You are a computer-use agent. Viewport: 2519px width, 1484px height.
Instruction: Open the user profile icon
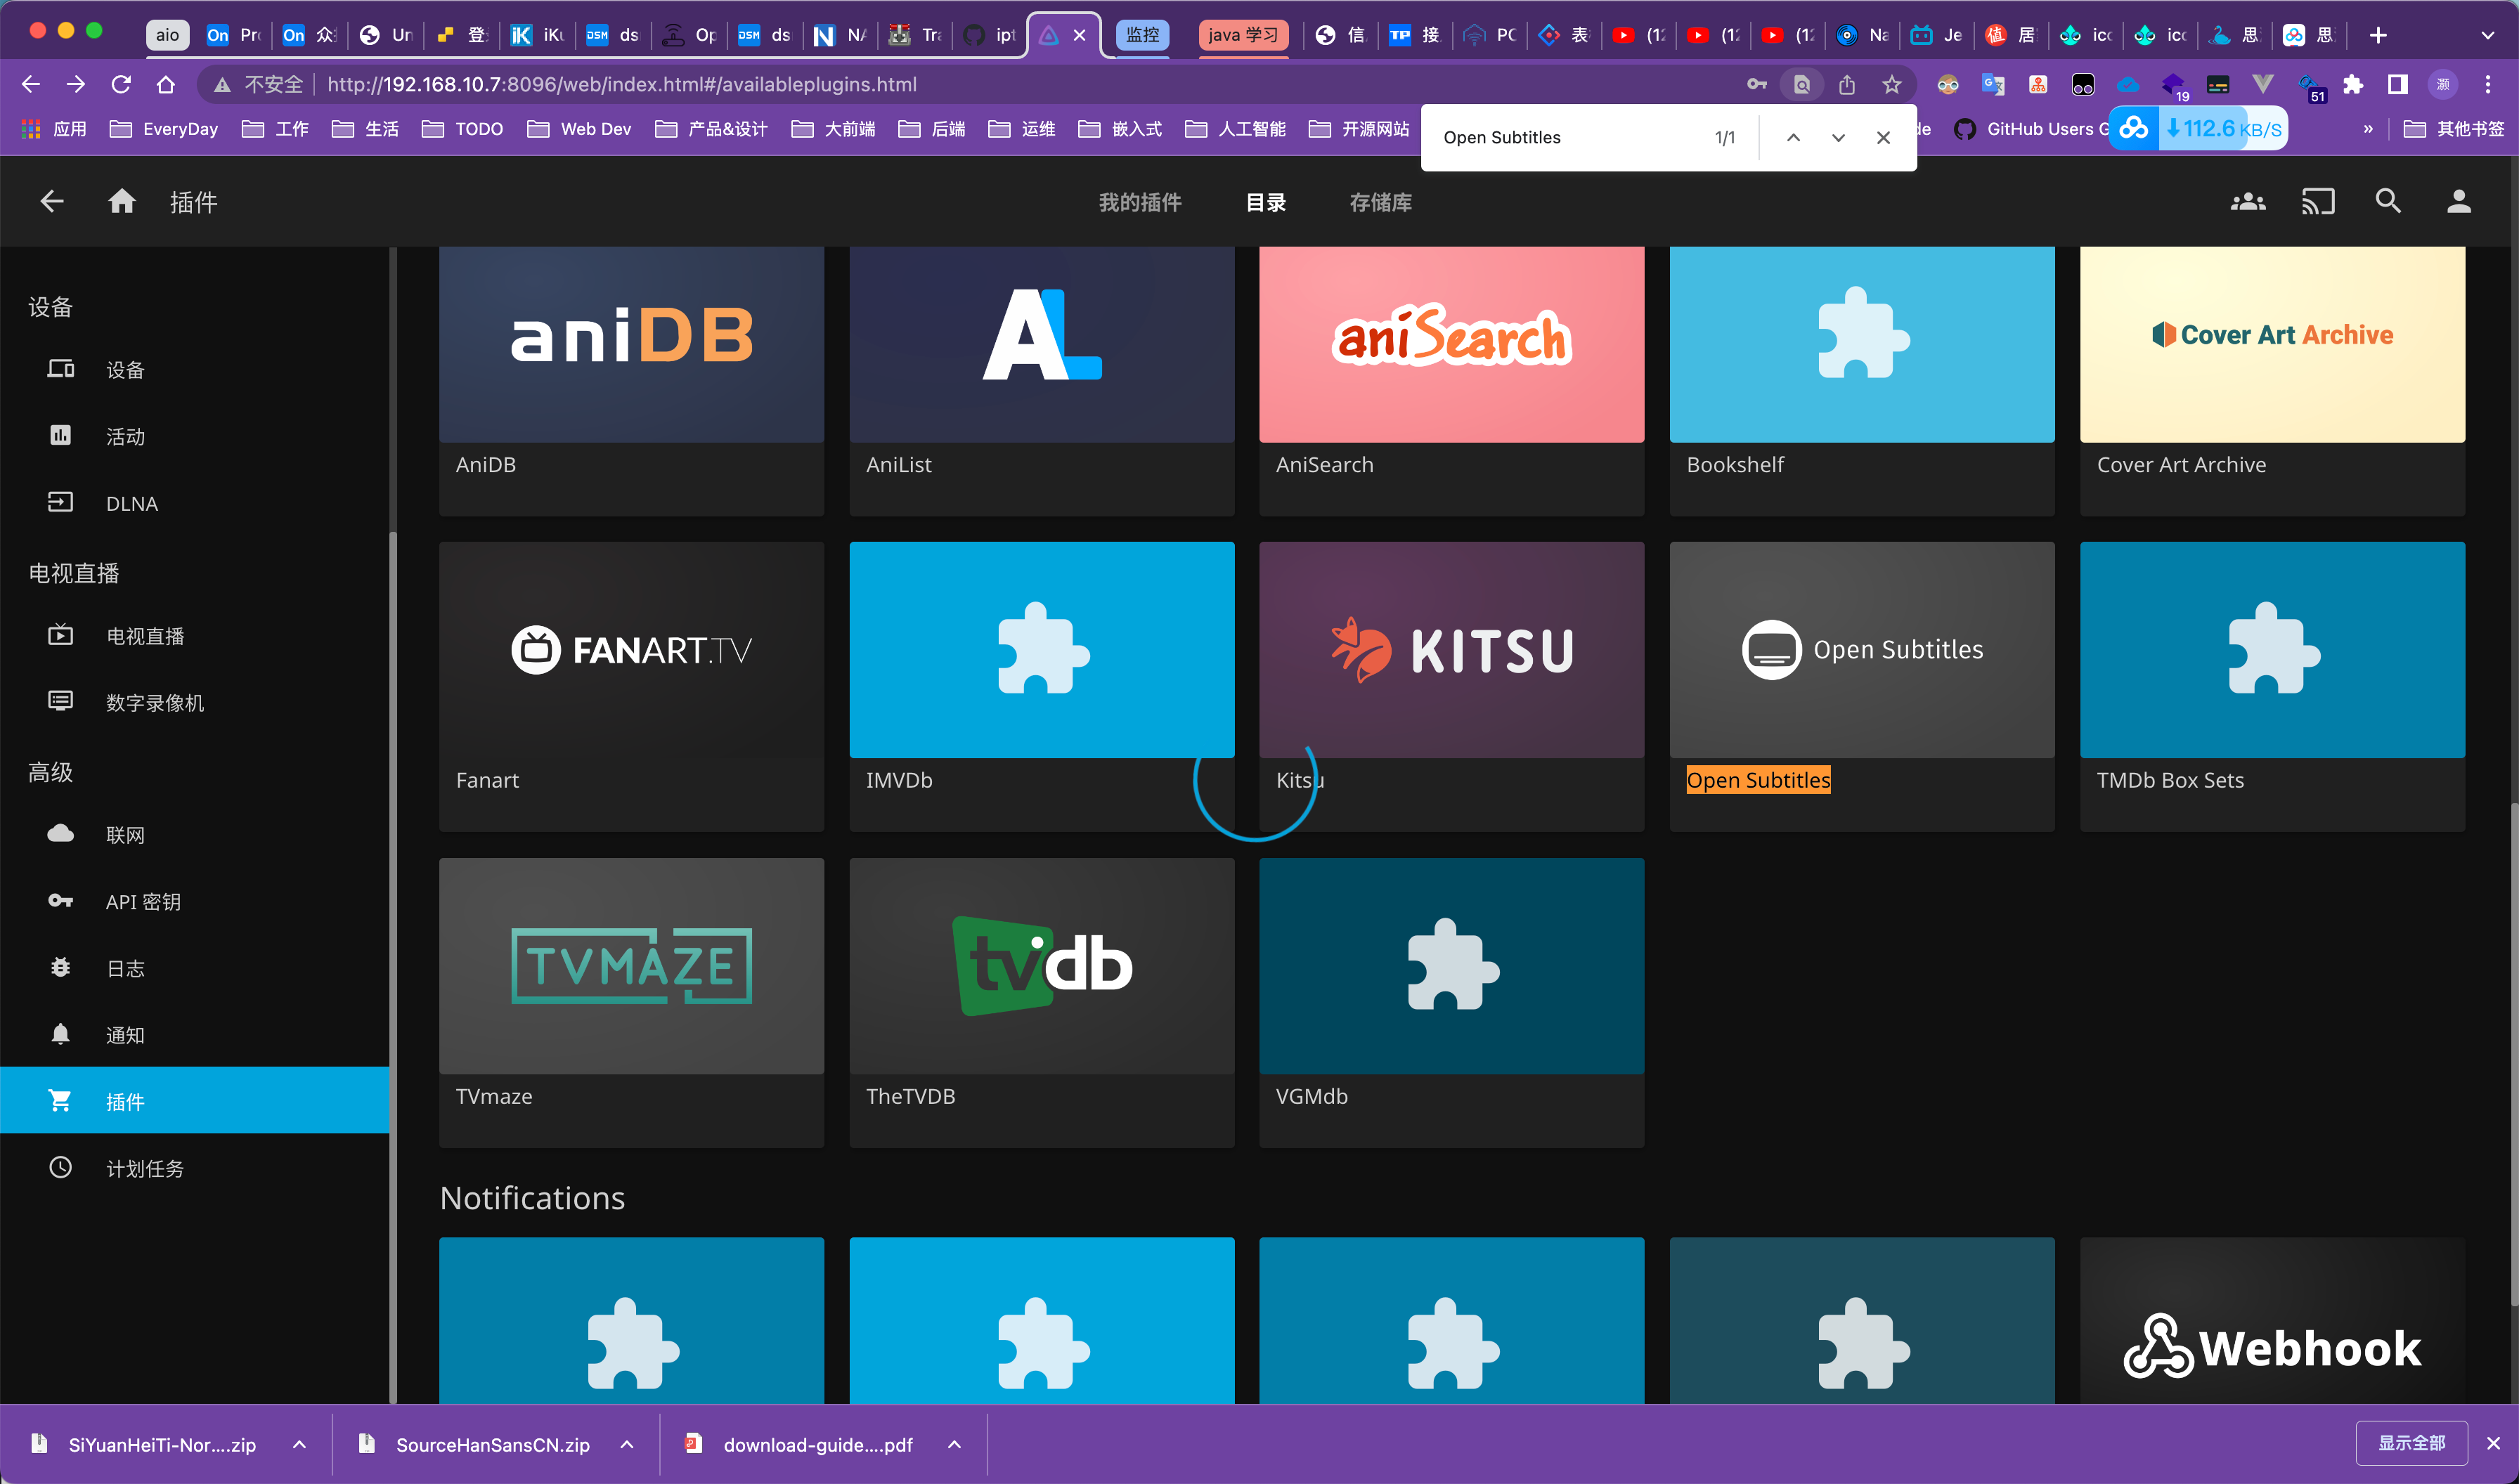click(x=2458, y=202)
